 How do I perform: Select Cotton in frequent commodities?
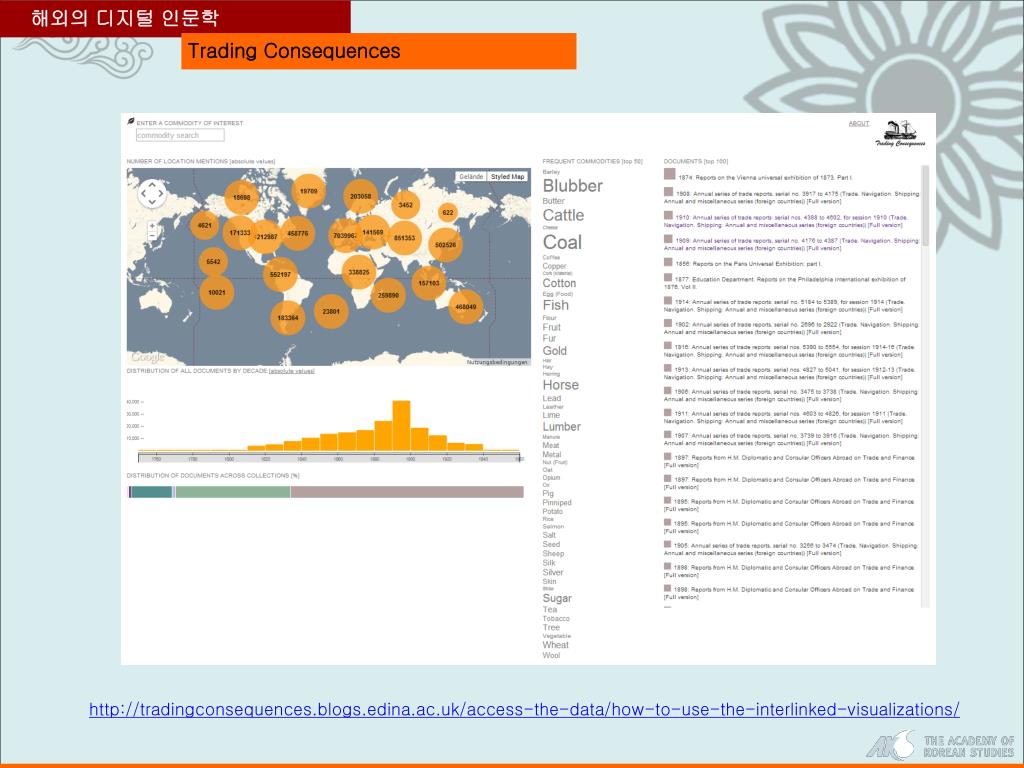pos(559,283)
